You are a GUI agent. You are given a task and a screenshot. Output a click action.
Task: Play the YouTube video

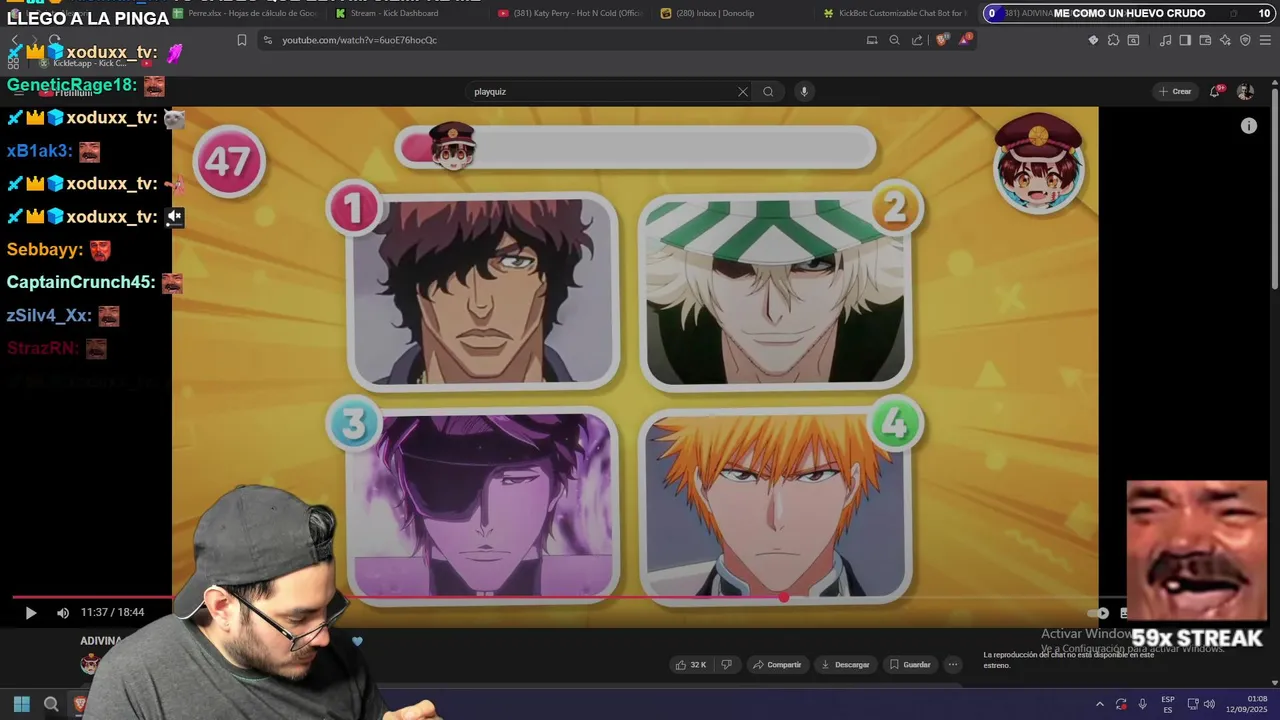tap(30, 613)
